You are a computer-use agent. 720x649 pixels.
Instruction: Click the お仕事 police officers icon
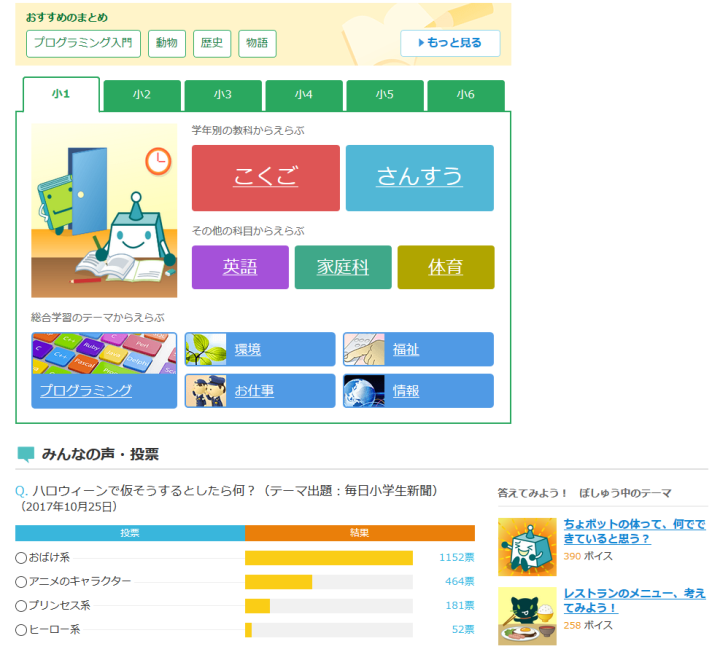click(x=205, y=391)
